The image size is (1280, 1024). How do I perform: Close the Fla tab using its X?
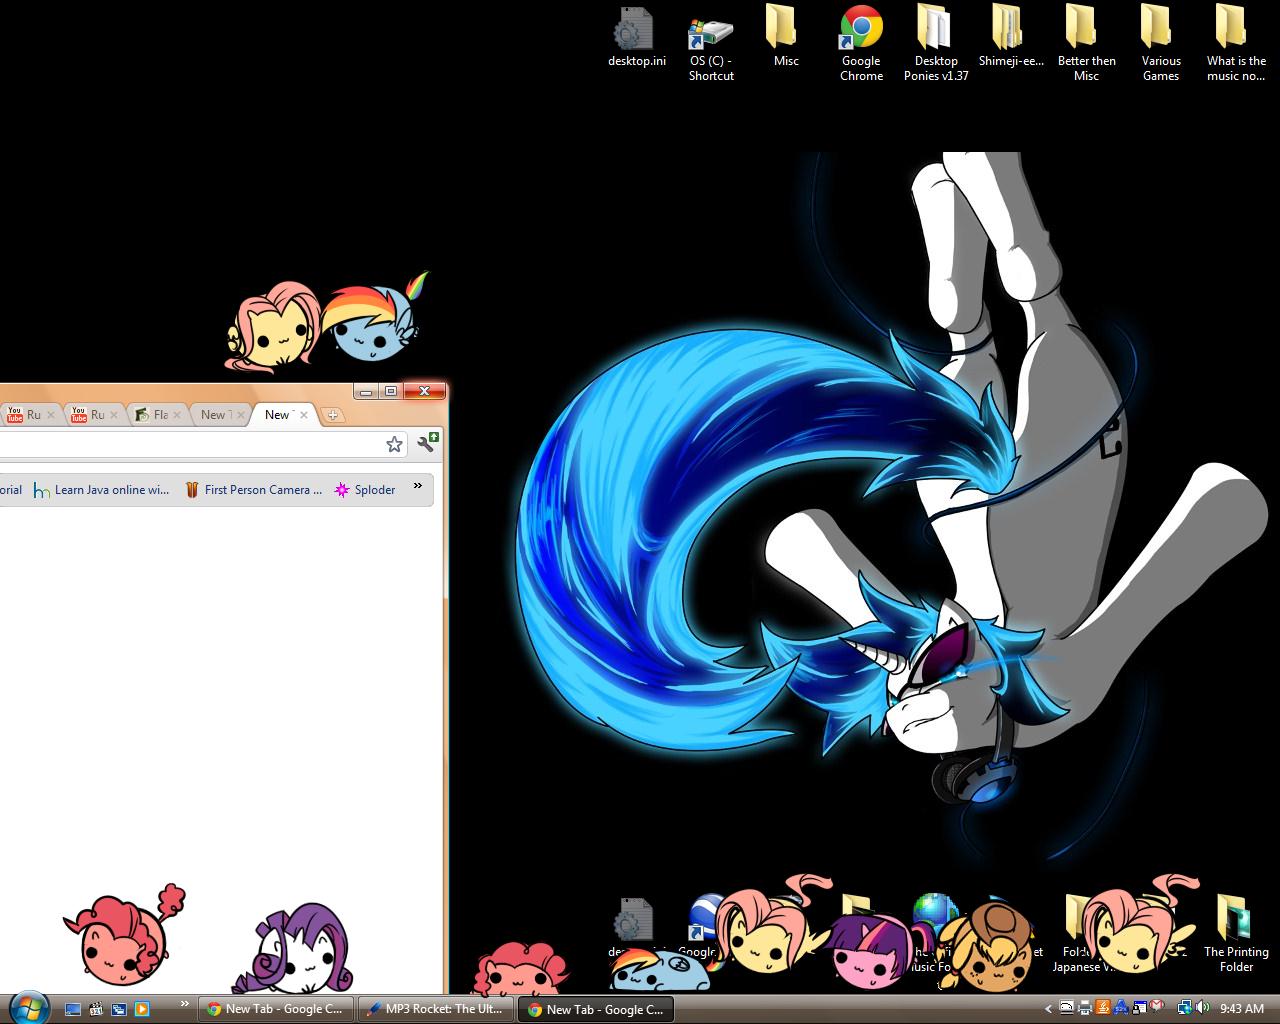177,415
